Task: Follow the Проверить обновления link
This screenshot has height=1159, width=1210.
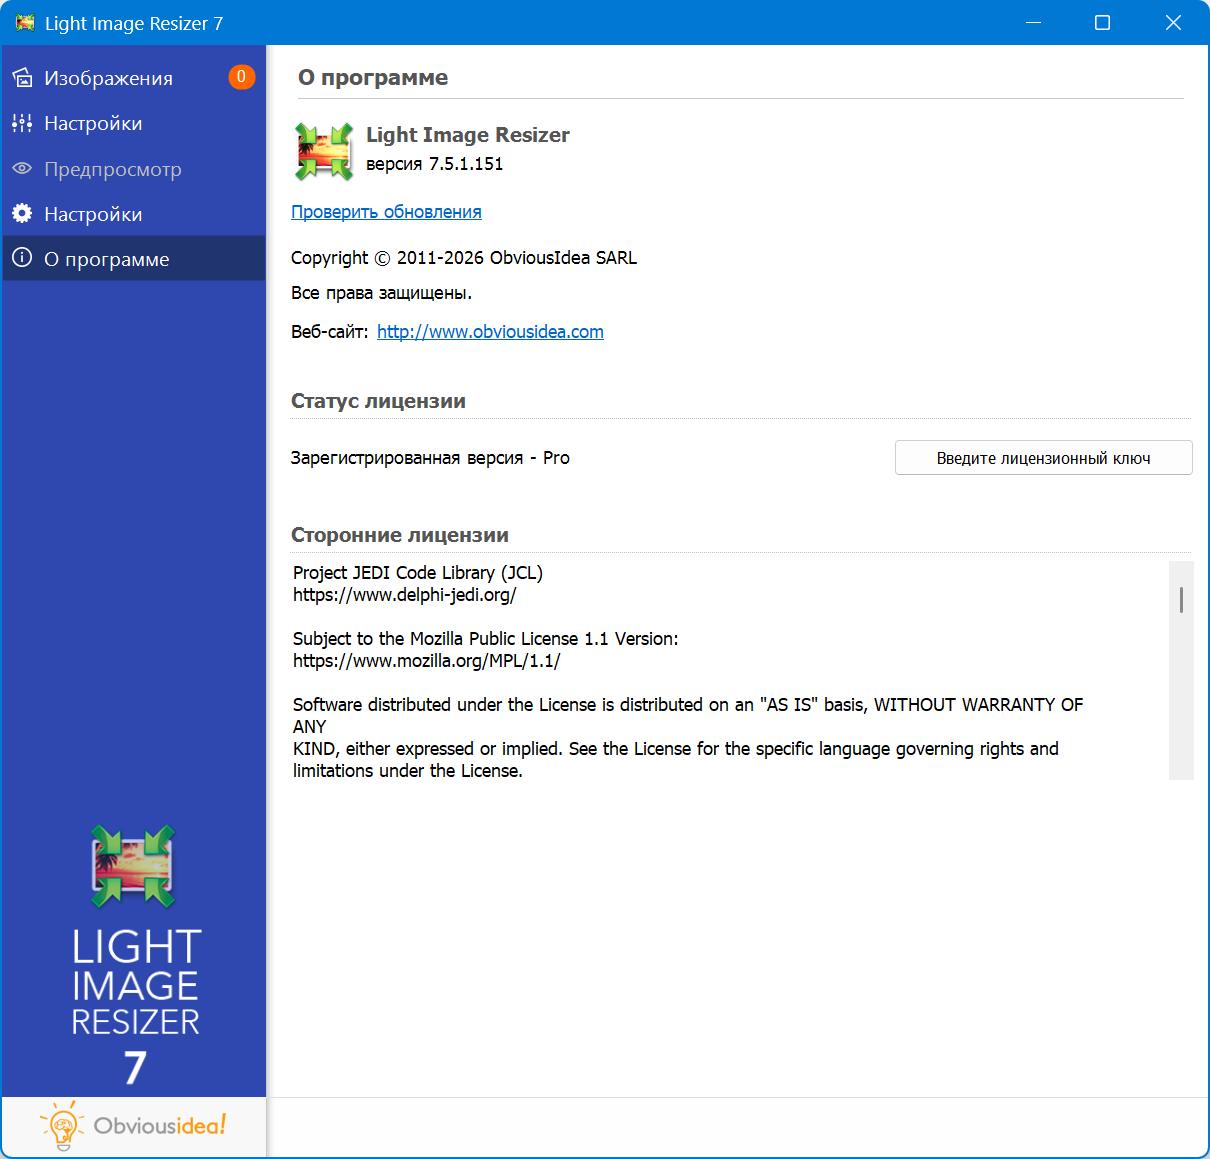Action: [x=386, y=212]
